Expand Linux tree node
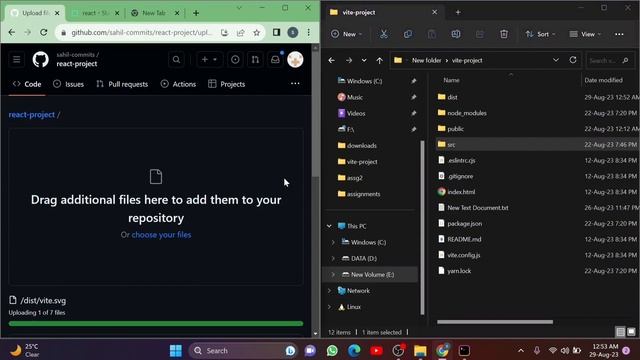Screen dimensions: 640x360 point(329,307)
